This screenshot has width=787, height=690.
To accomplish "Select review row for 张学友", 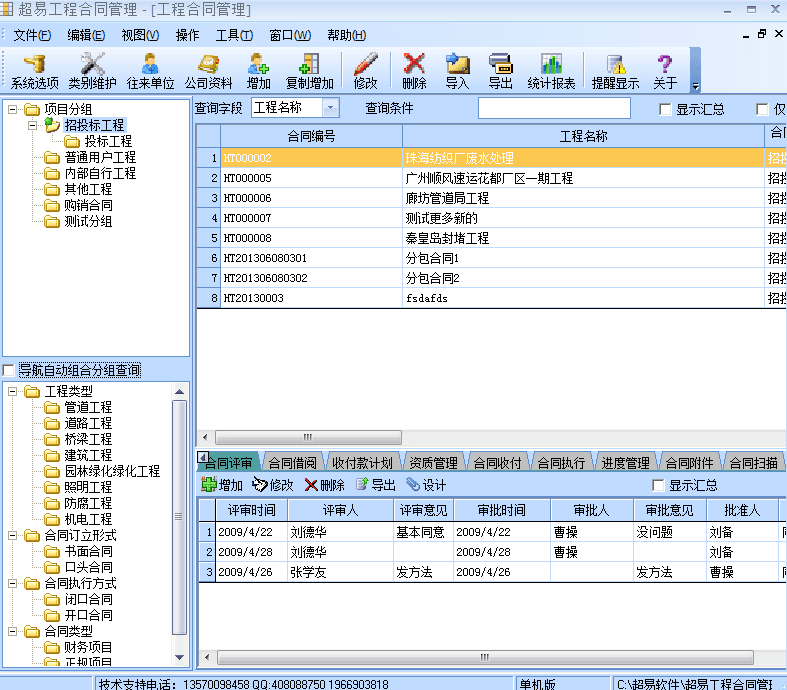I will pyautogui.click(x=492, y=572).
